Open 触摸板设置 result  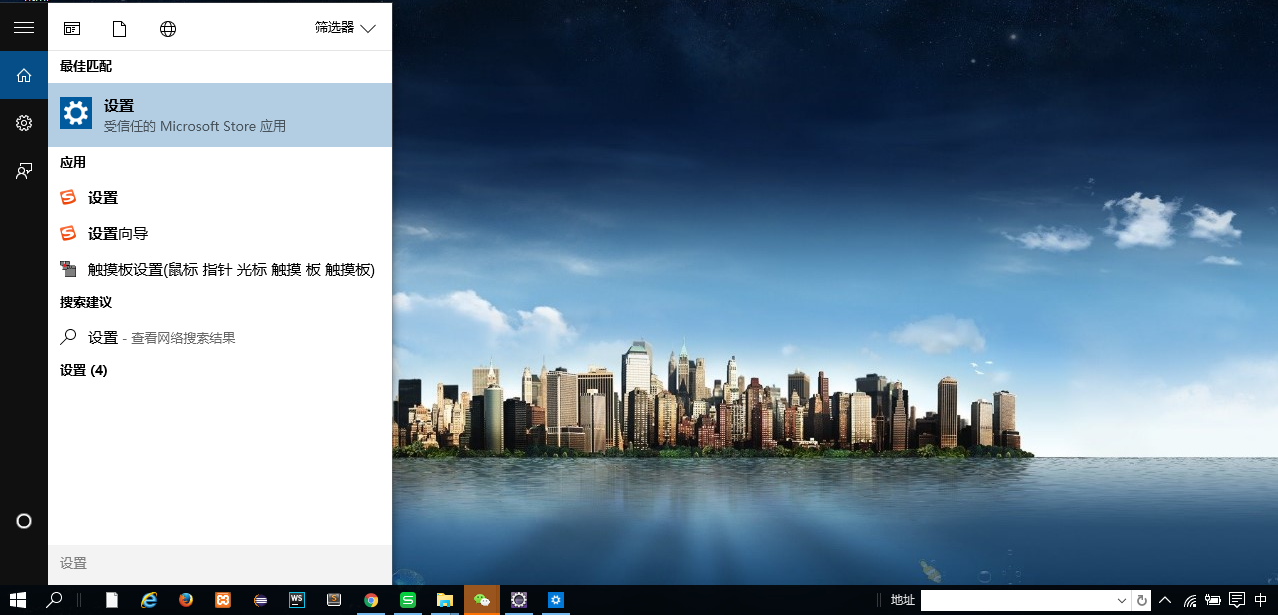click(220, 270)
